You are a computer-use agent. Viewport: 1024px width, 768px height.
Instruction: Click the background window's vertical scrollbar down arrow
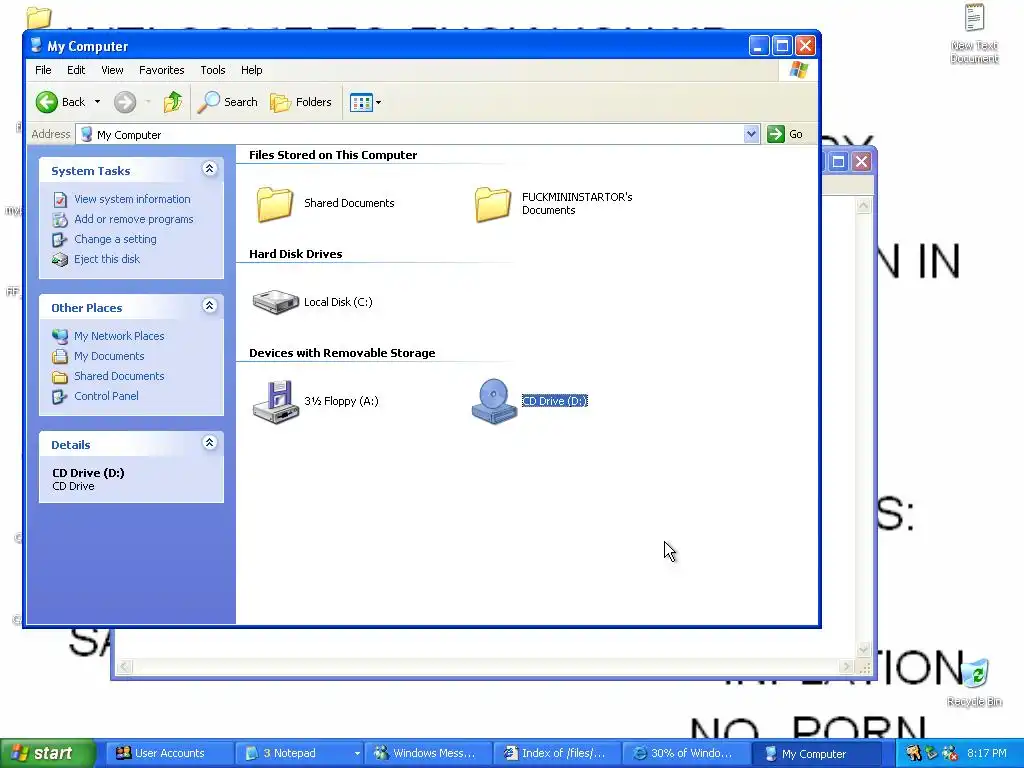tap(863, 650)
